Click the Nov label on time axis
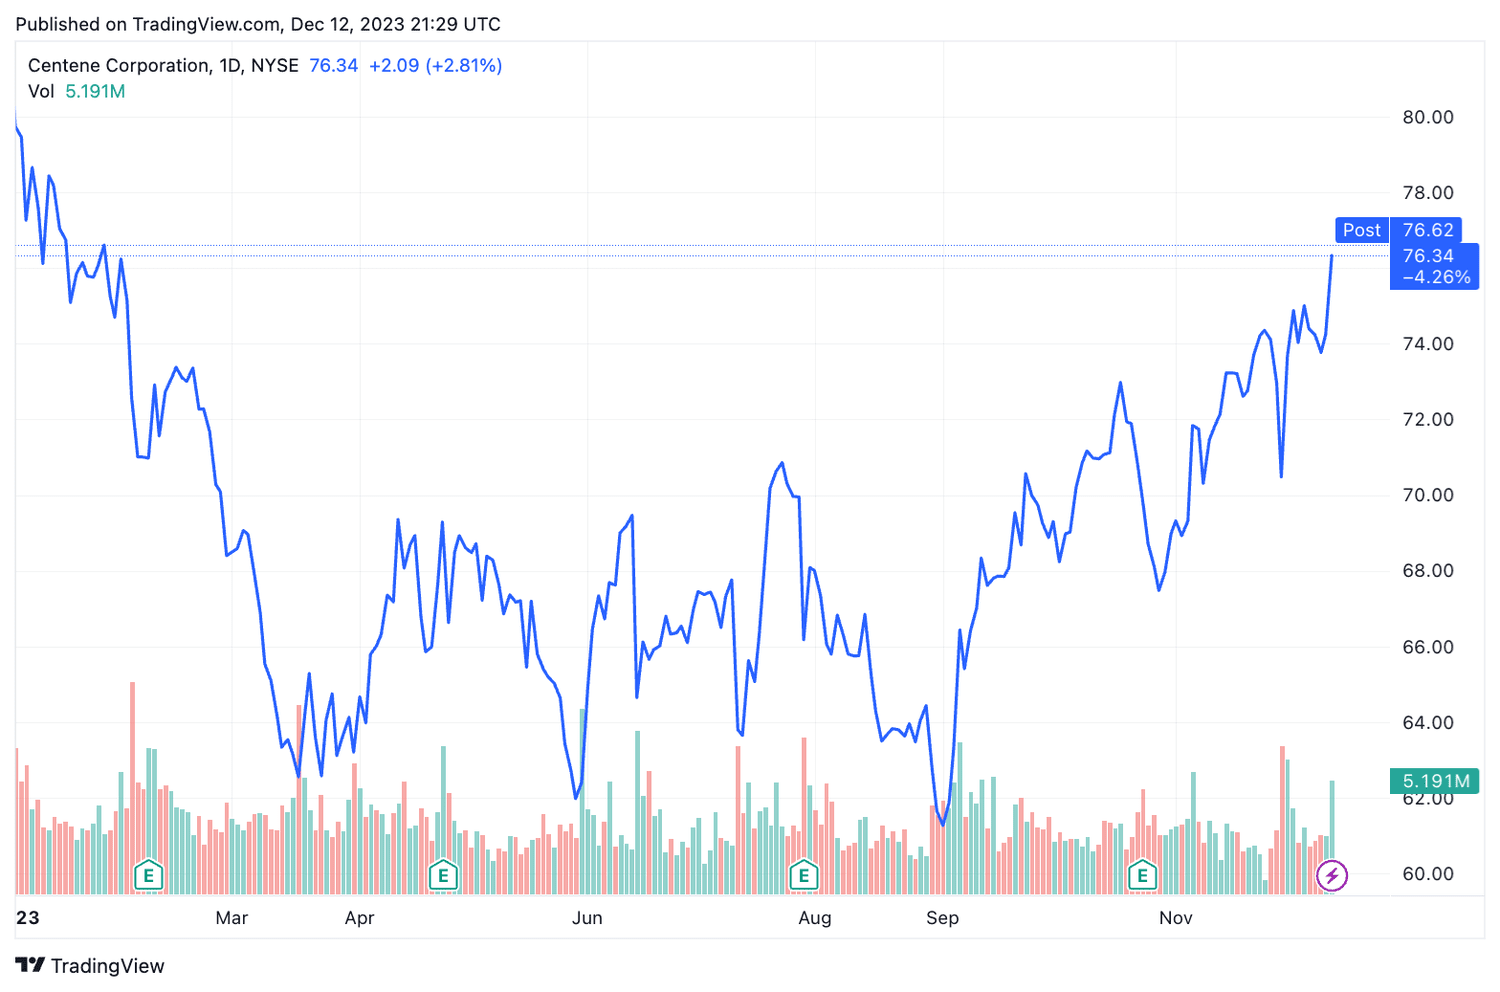The width and height of the screenshot is (1500, 992). click(x=1175, y=918)
